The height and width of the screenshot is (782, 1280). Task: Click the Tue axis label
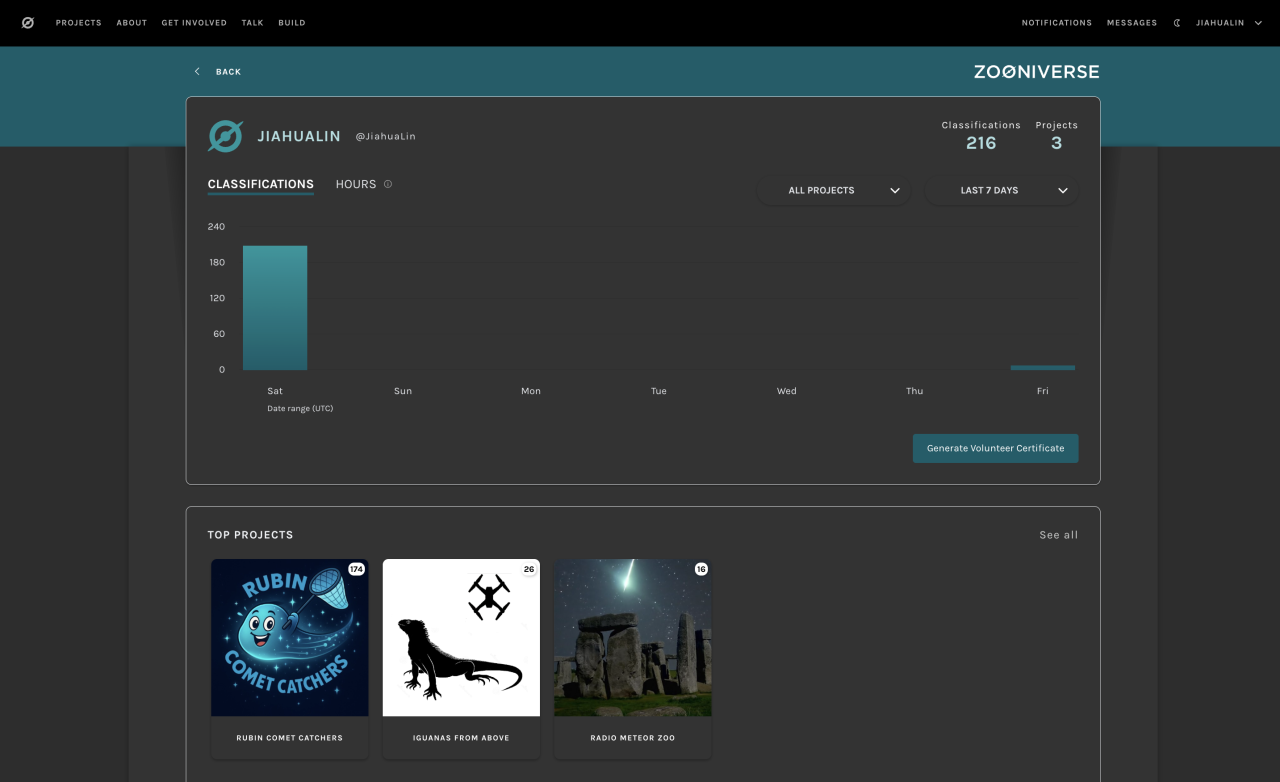[659, 391]
